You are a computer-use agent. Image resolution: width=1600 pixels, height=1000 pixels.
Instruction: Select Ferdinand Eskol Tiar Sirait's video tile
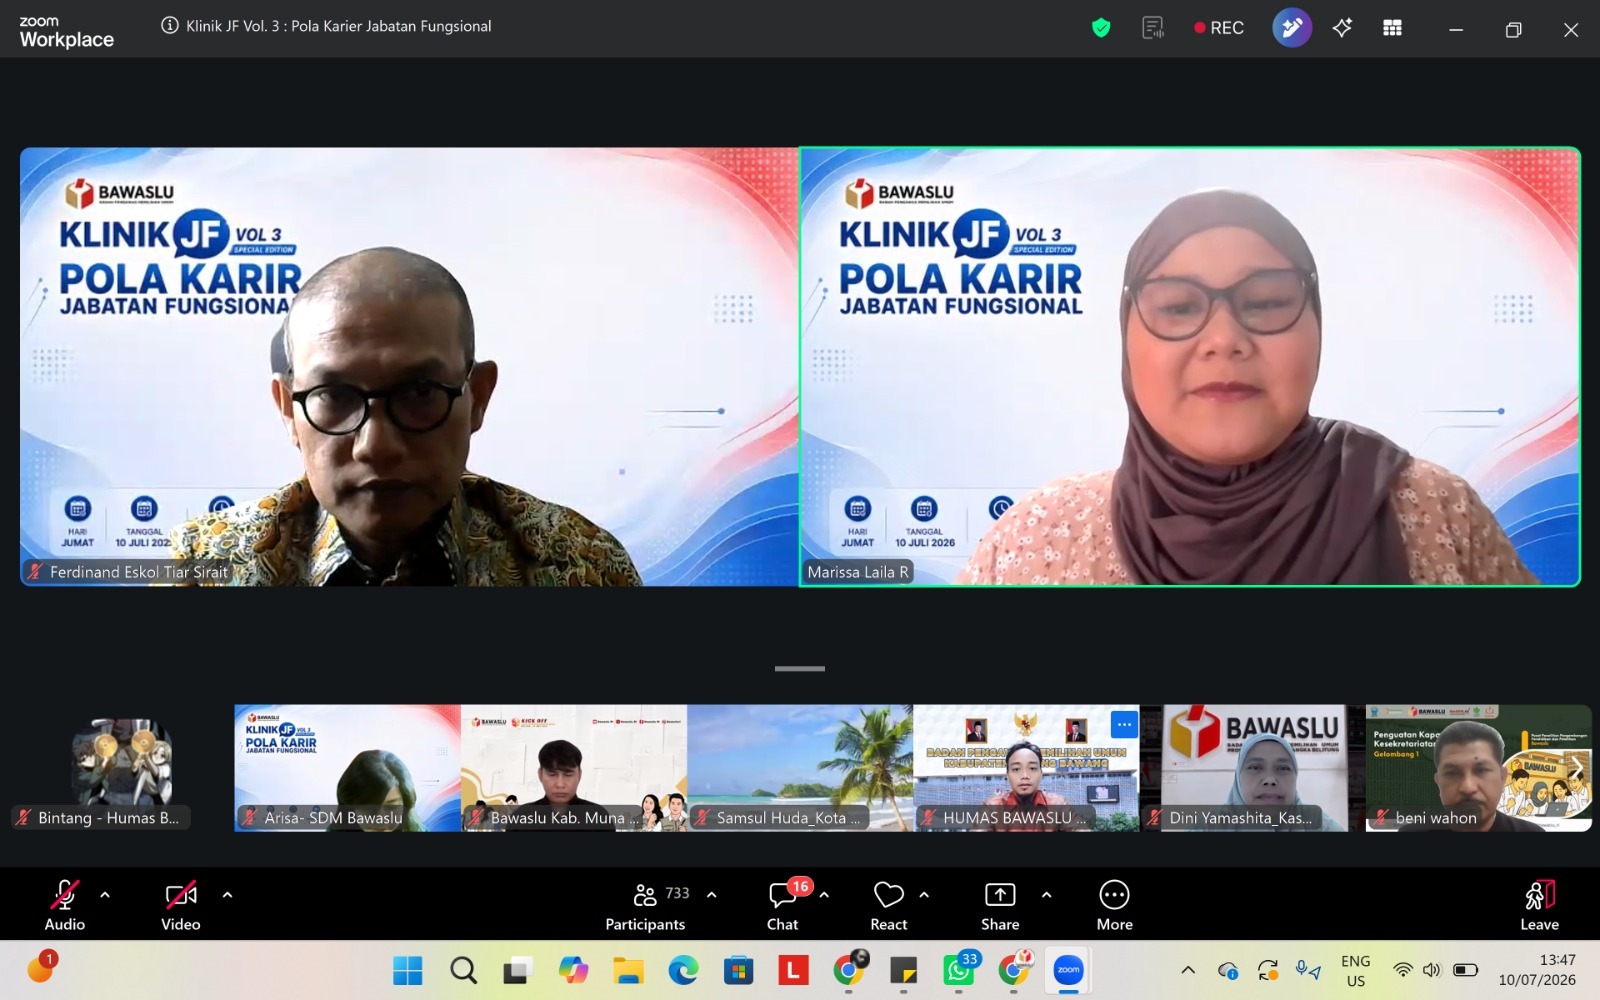409,367
